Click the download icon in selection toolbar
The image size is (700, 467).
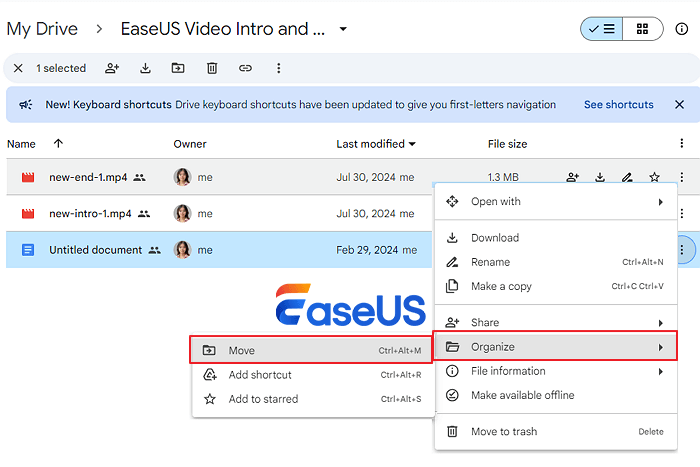(145, 68)
